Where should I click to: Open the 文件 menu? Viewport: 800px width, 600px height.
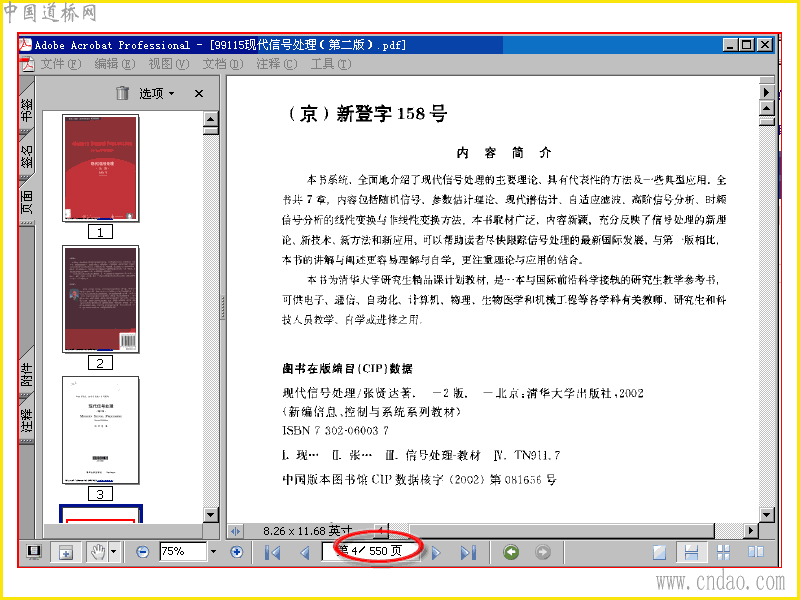[x=61, y=64]
